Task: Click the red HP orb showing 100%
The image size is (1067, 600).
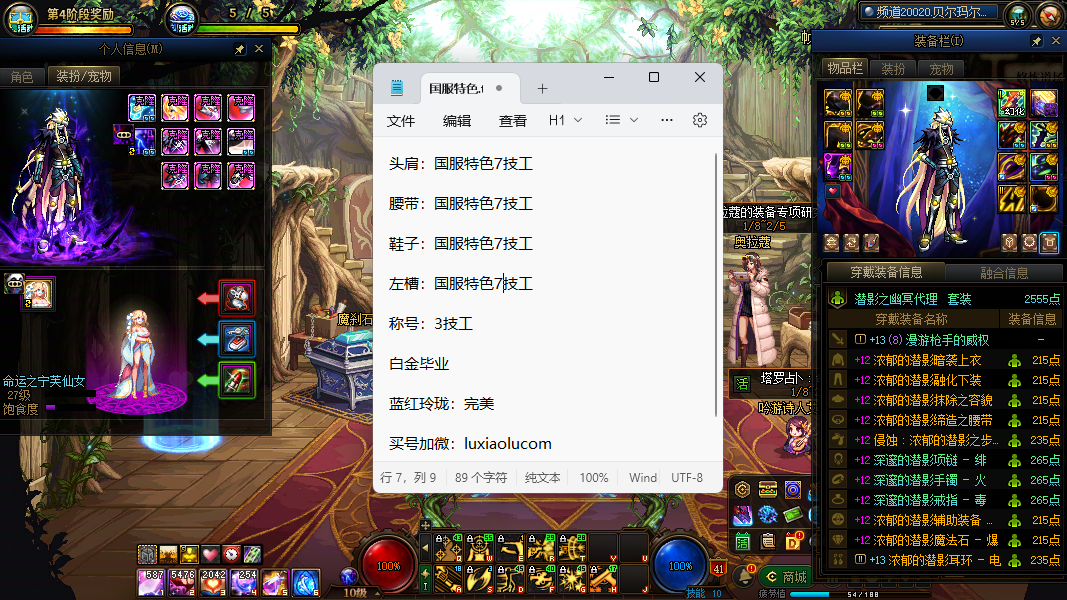Action: tap(388, 564)
